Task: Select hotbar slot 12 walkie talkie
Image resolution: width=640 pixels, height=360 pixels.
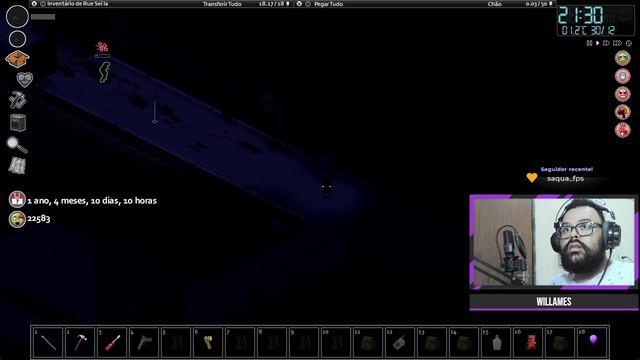Action: point(400,342)
